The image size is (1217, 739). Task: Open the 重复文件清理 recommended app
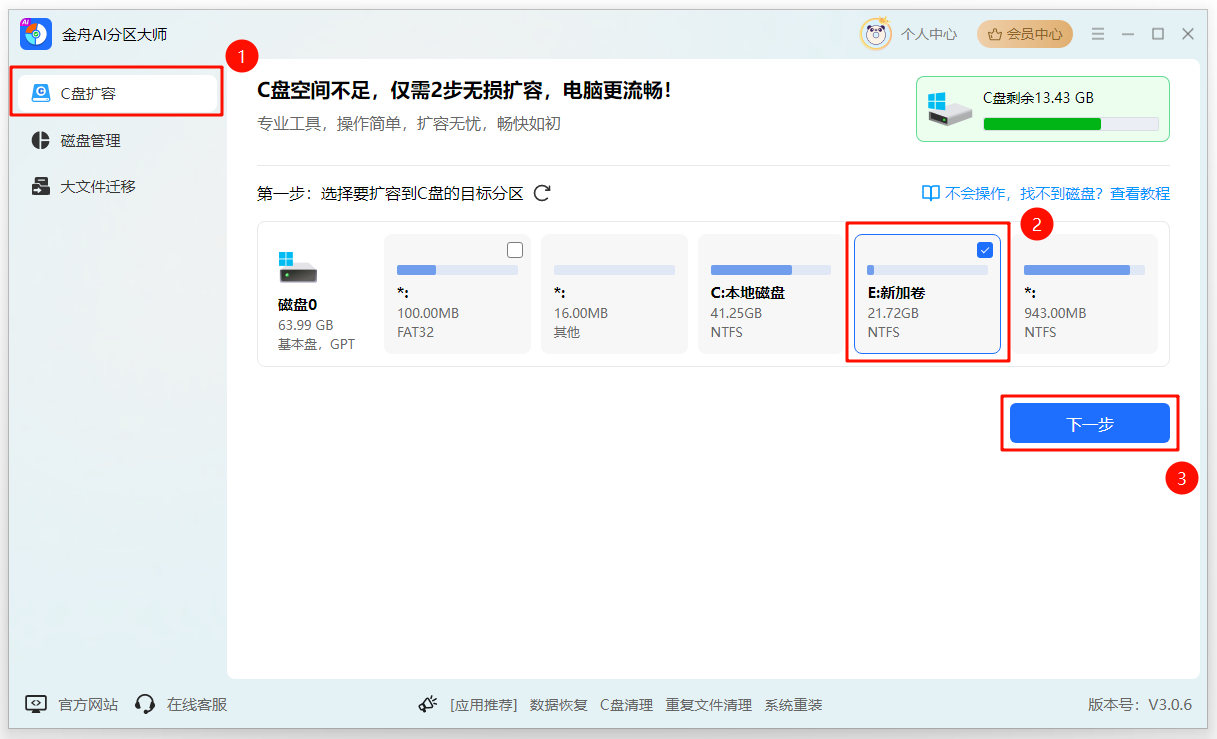tap(709, 705)
